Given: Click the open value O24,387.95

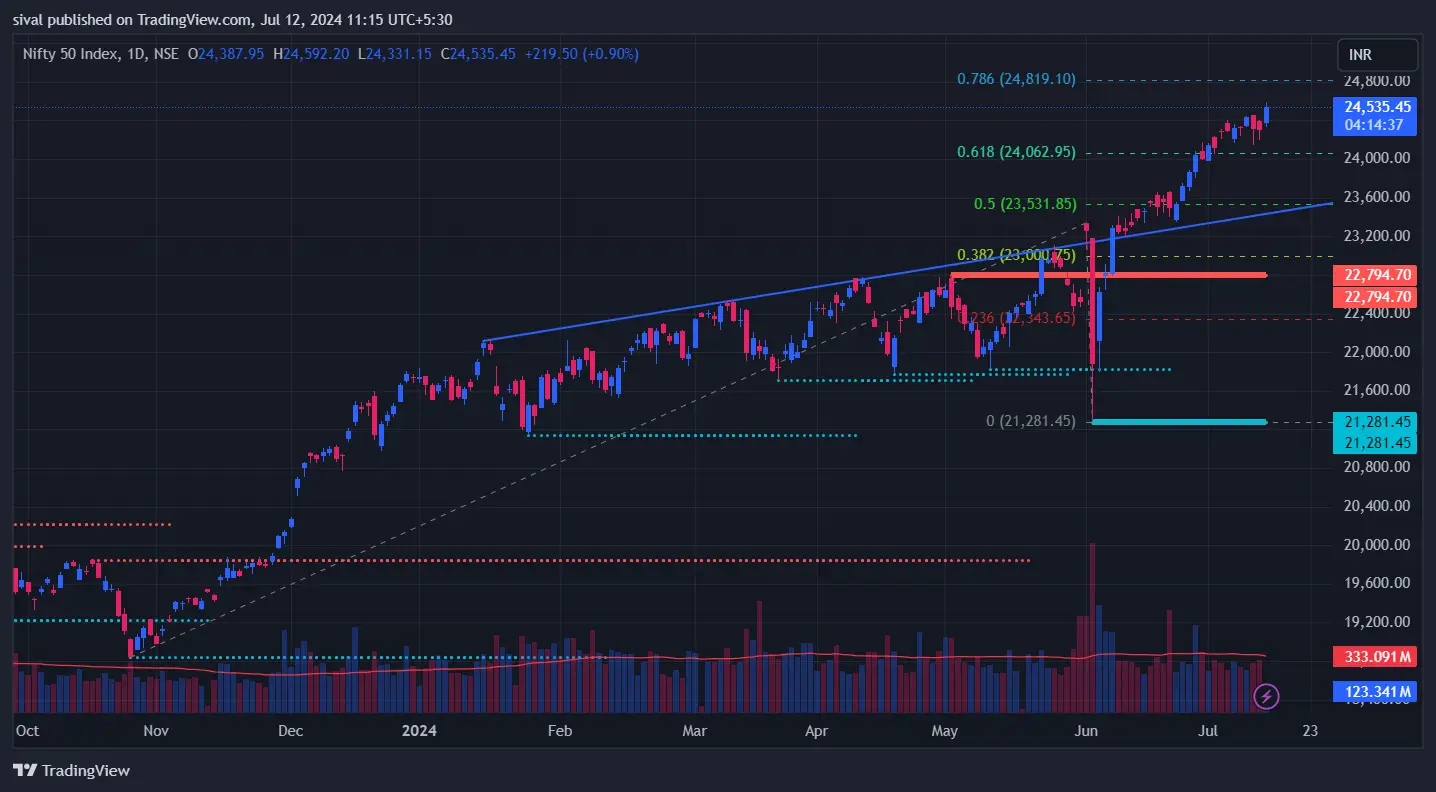Looking at the screenshot, I should tap(226, 54).
